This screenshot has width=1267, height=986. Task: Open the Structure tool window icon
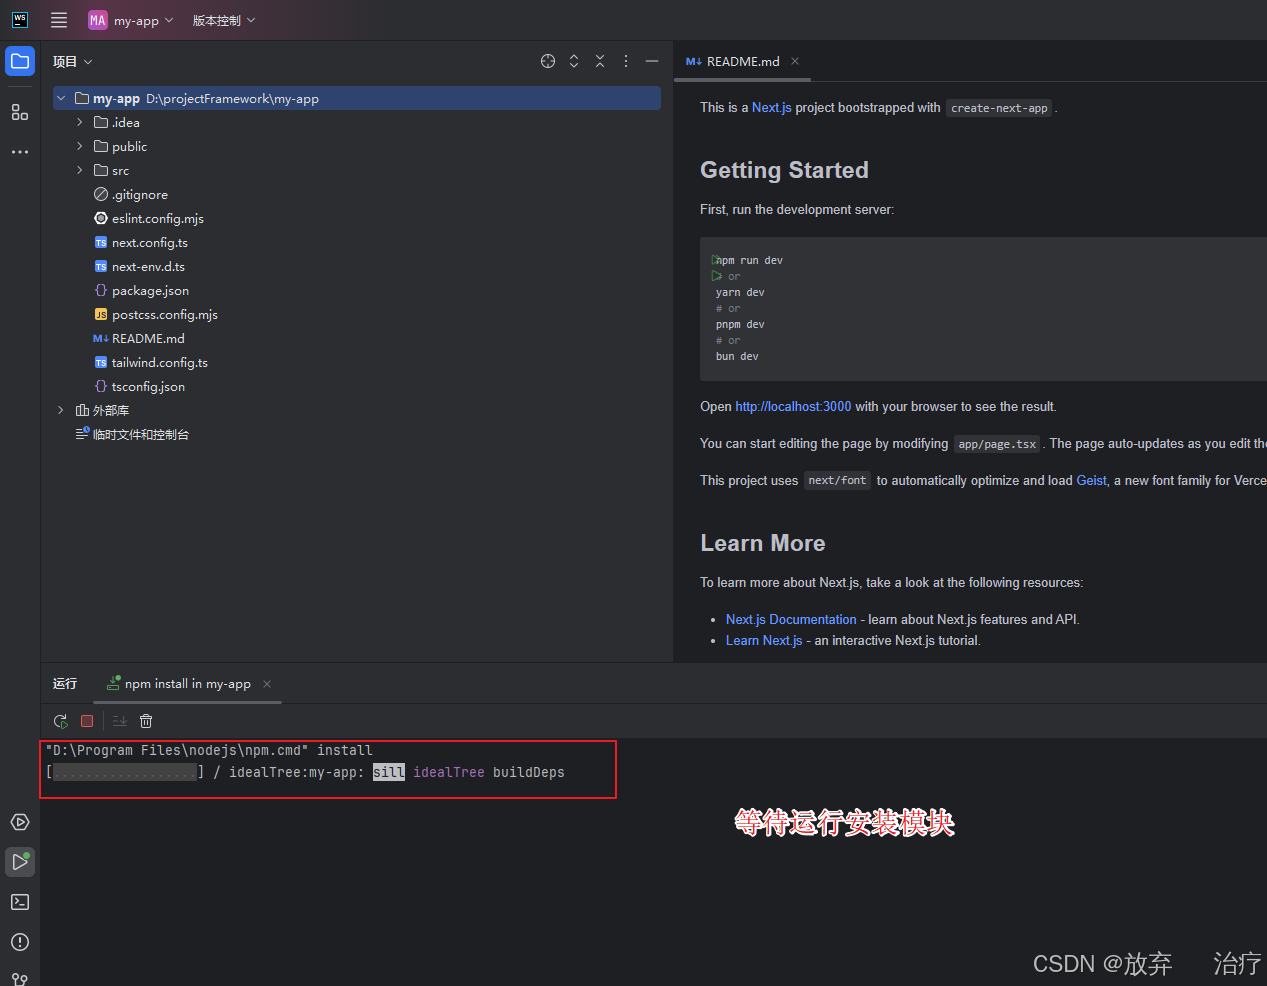(x=20, y=112)
